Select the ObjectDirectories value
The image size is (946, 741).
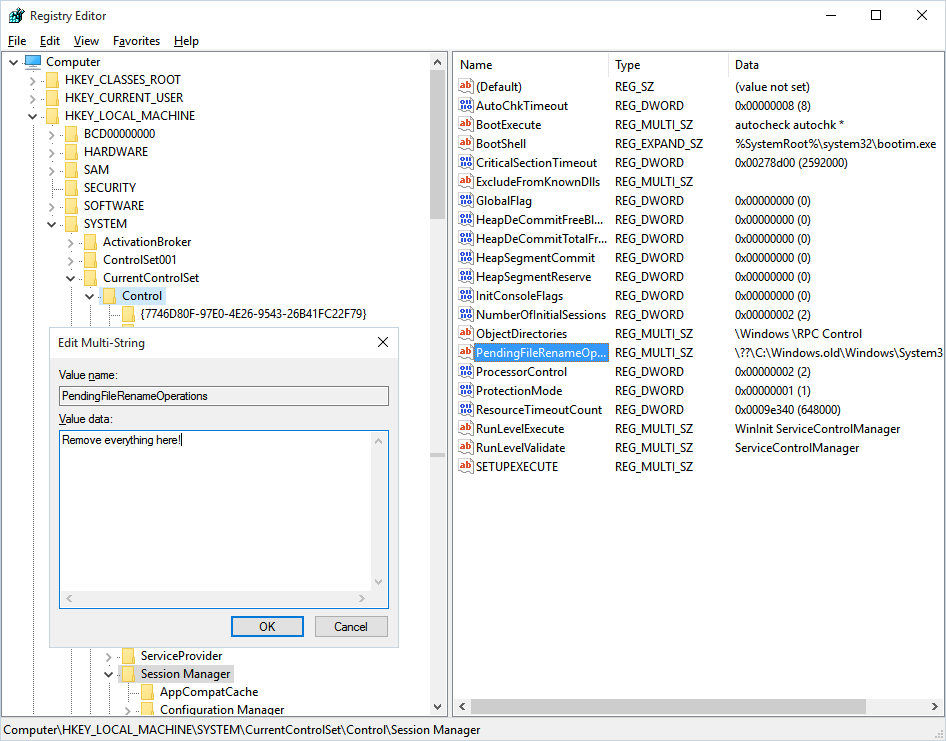point(521,334)
